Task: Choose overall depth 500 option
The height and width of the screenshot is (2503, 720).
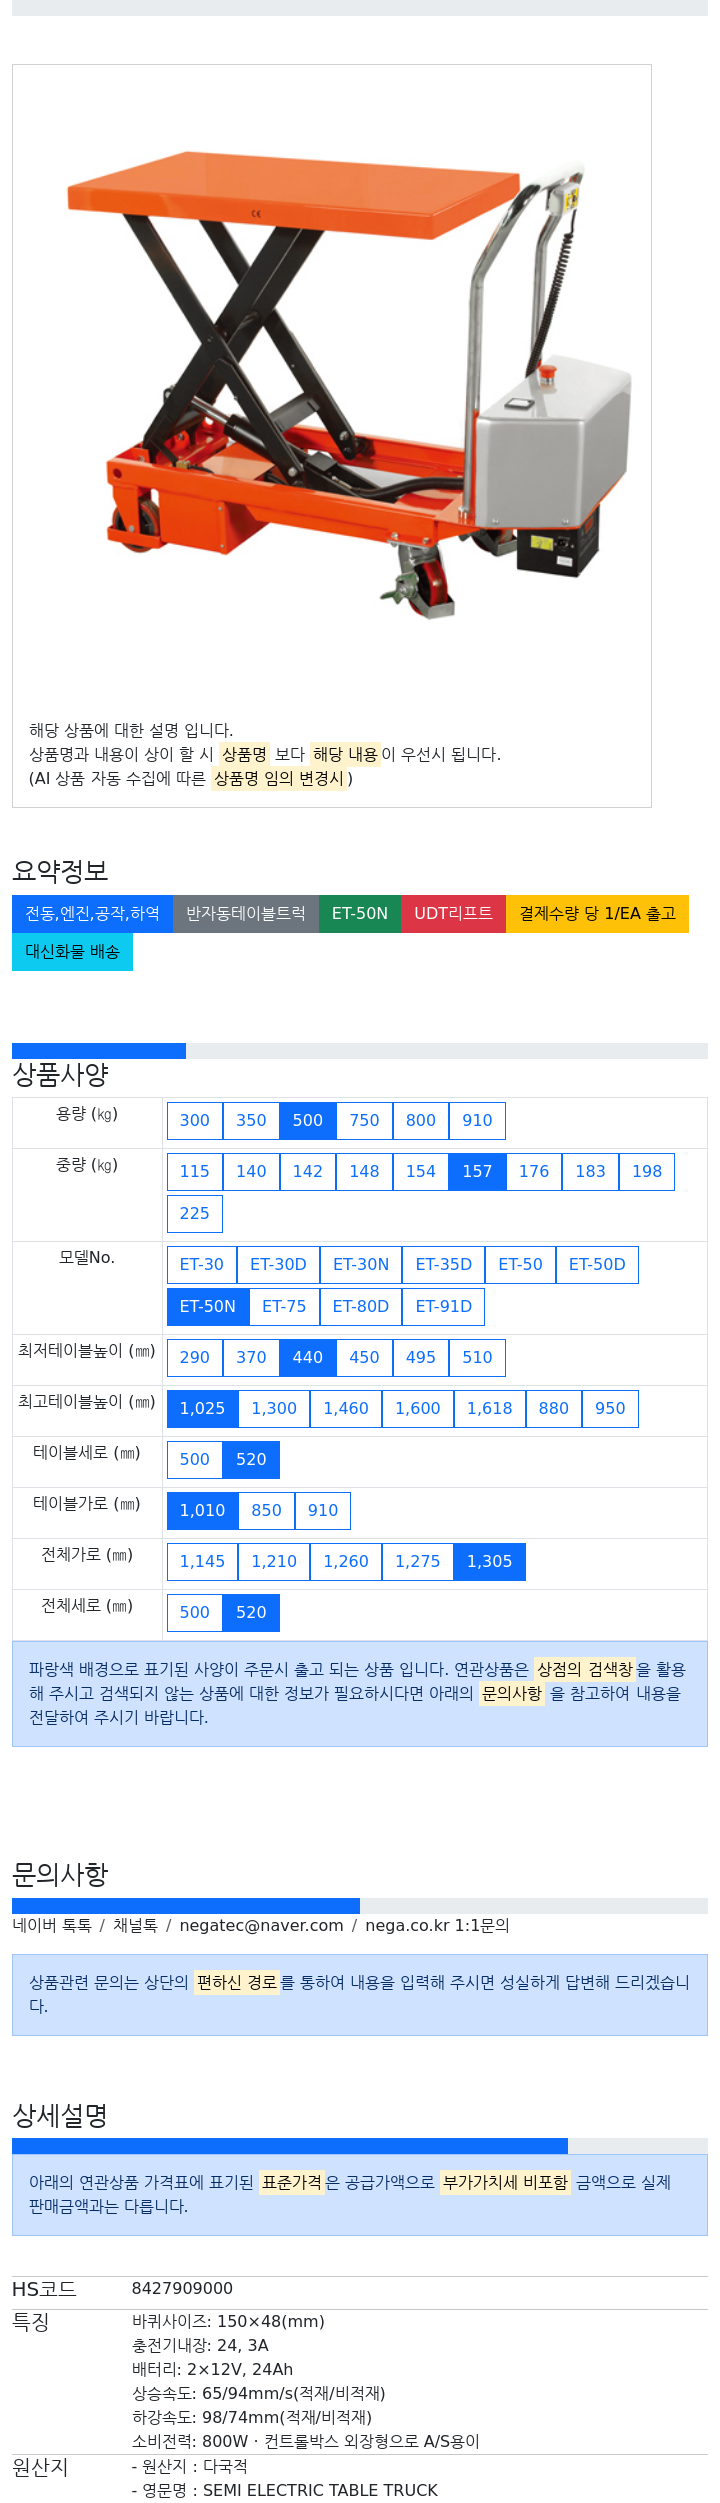Action: pos(195,1613)
